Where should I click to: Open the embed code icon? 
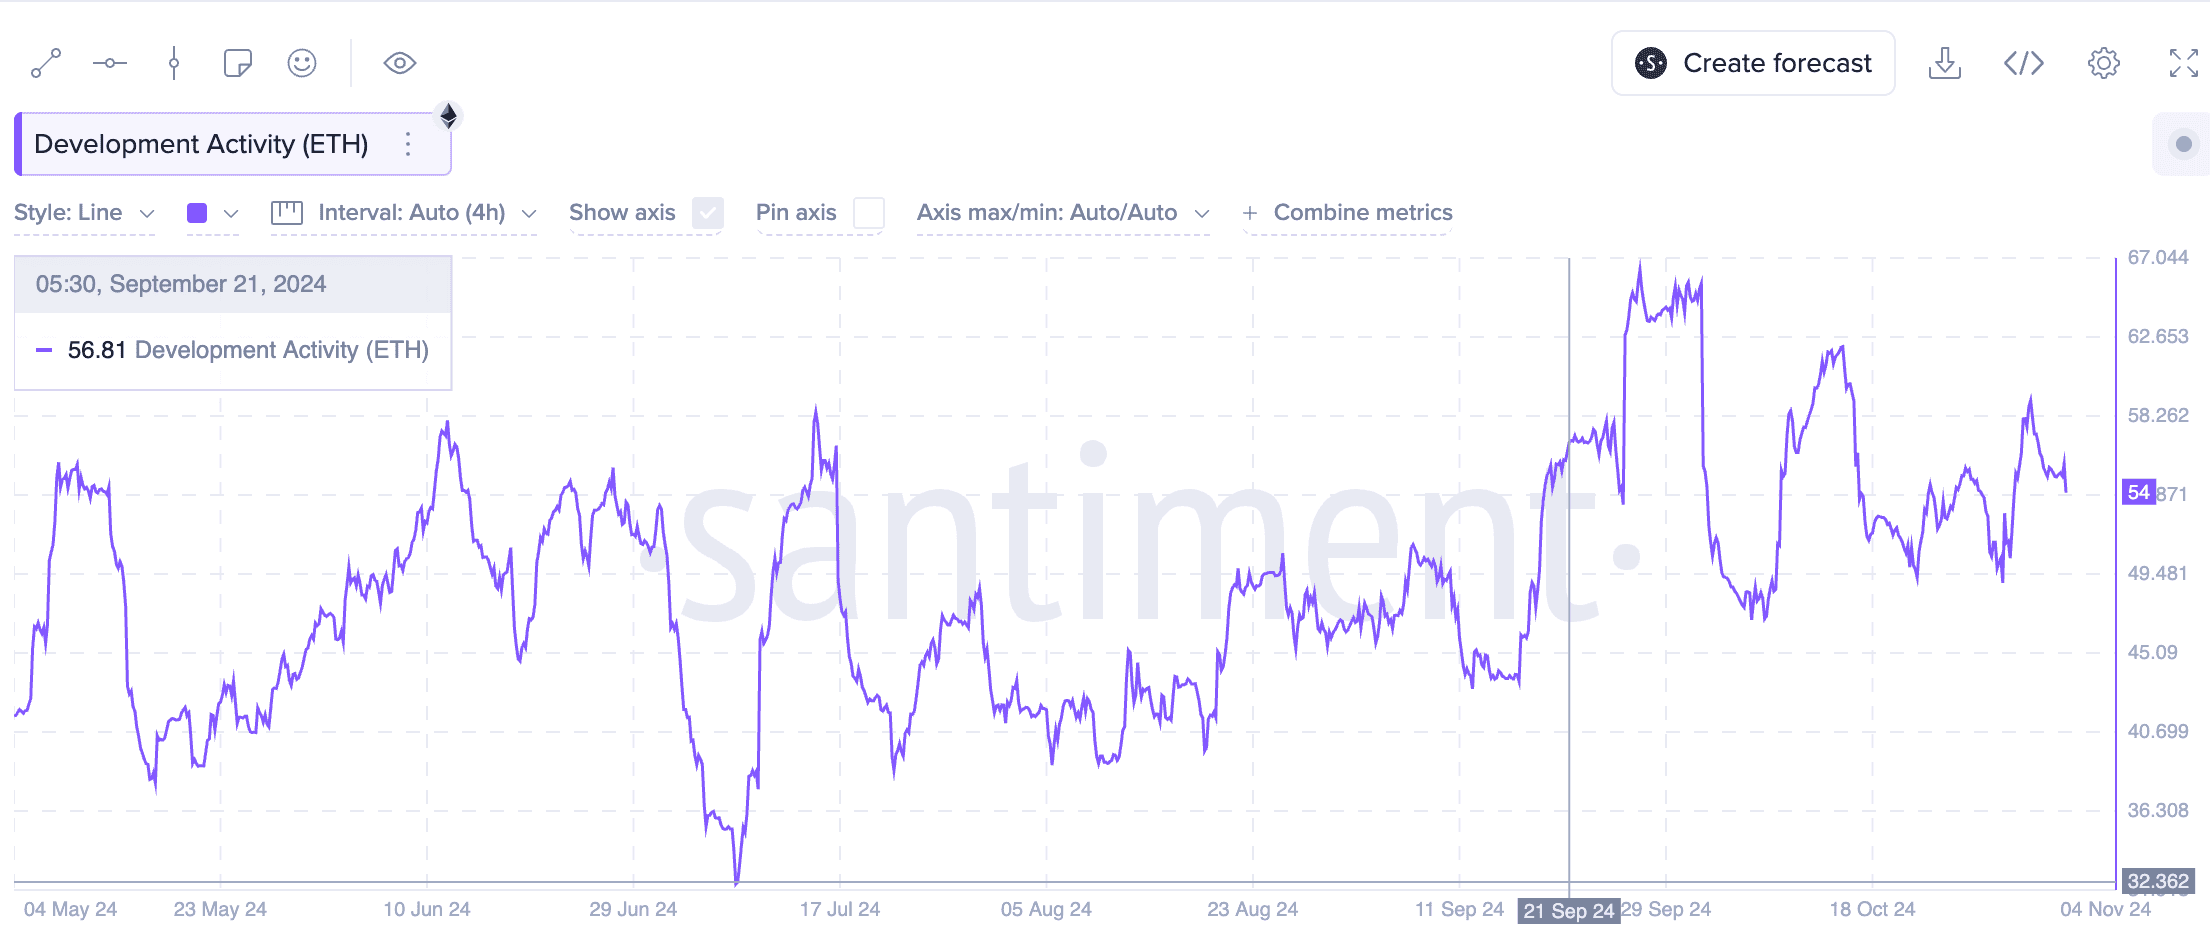coord(2024,63)
